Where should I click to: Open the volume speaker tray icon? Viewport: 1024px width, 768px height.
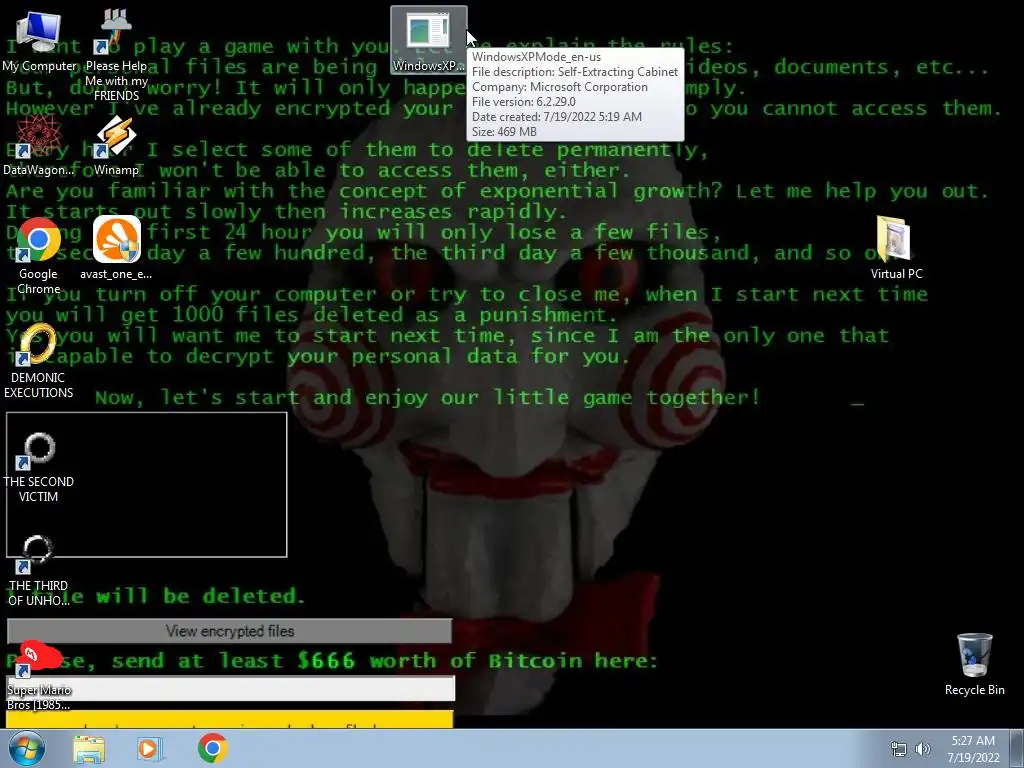point(923,749)
